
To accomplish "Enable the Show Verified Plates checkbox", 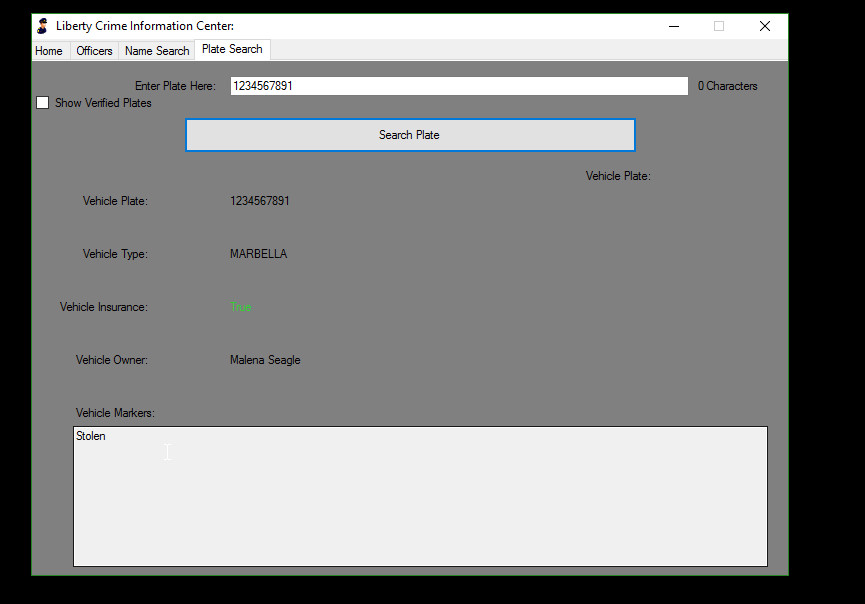I will coord(42,103).
